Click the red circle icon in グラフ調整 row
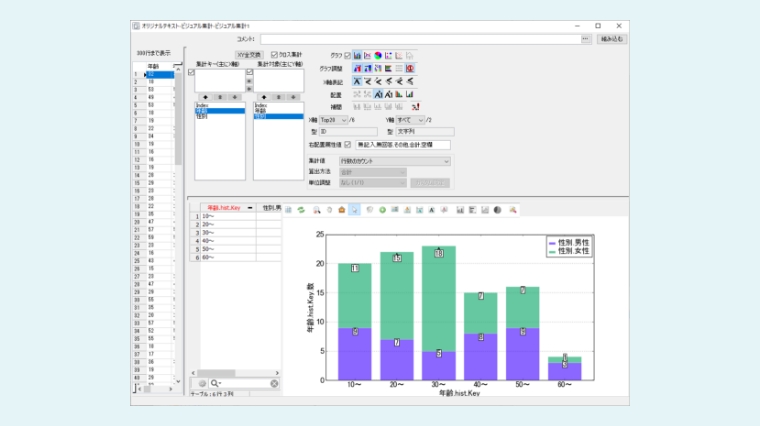This screenshot has width=760, height=426. coord(410,68)
